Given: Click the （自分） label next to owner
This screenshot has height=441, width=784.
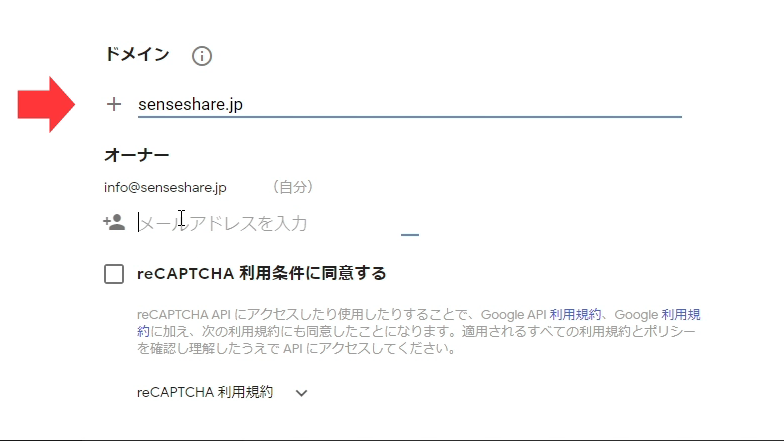Looking at the screenshot, I should (x=292, y=187).
